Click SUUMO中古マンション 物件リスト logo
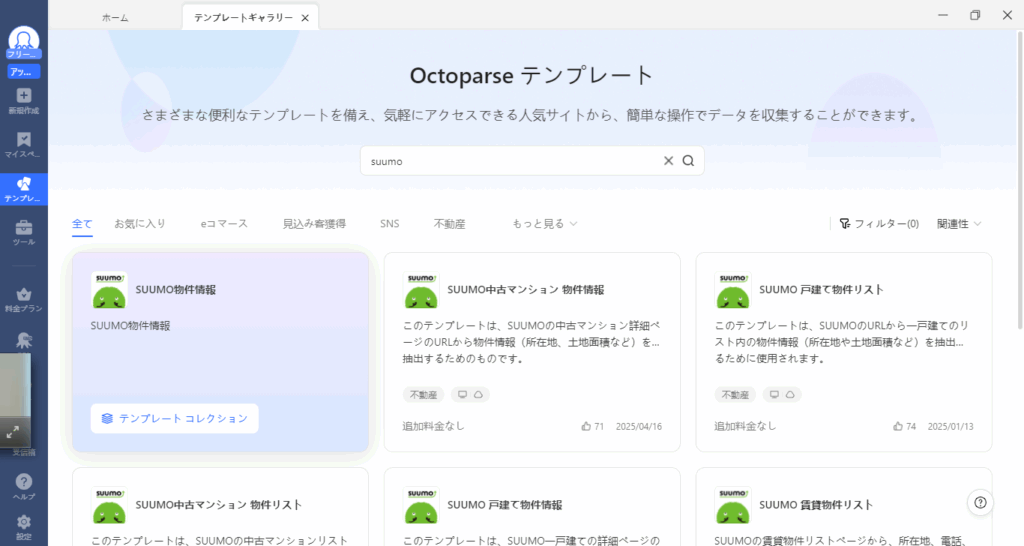This screenshot has width=1024, height=546. (x=109, y=505)
